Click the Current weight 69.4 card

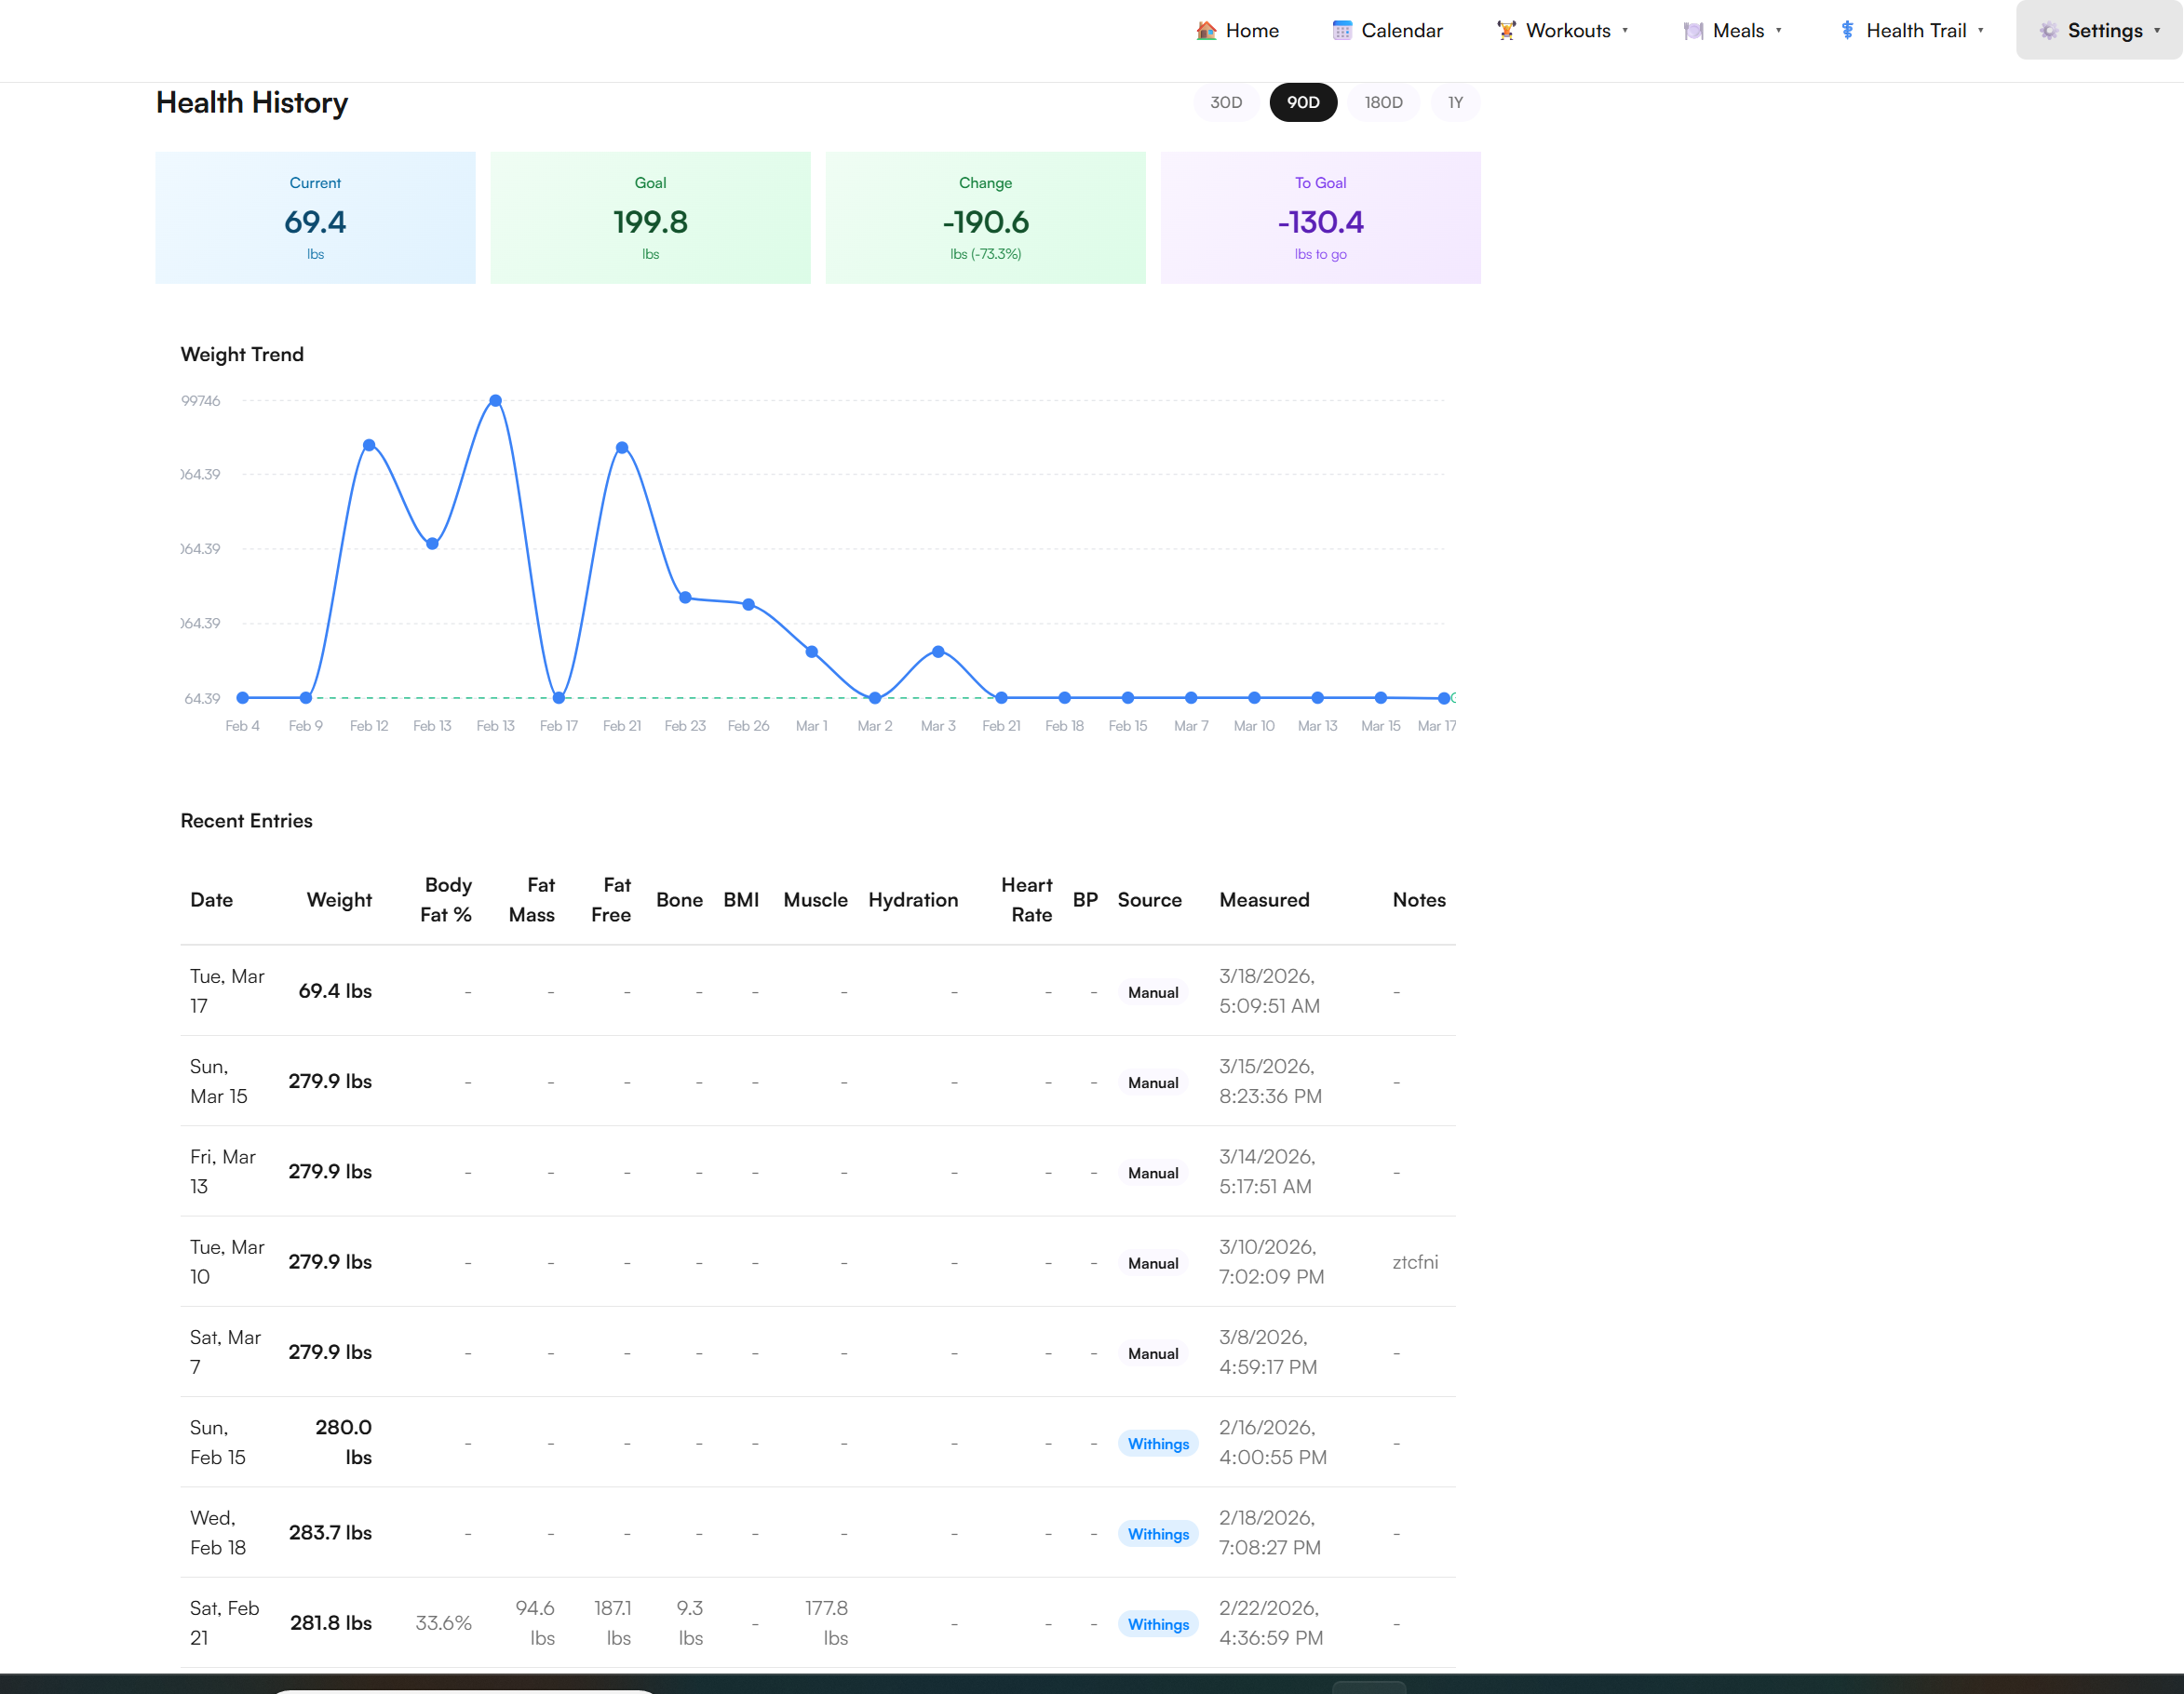315,218
